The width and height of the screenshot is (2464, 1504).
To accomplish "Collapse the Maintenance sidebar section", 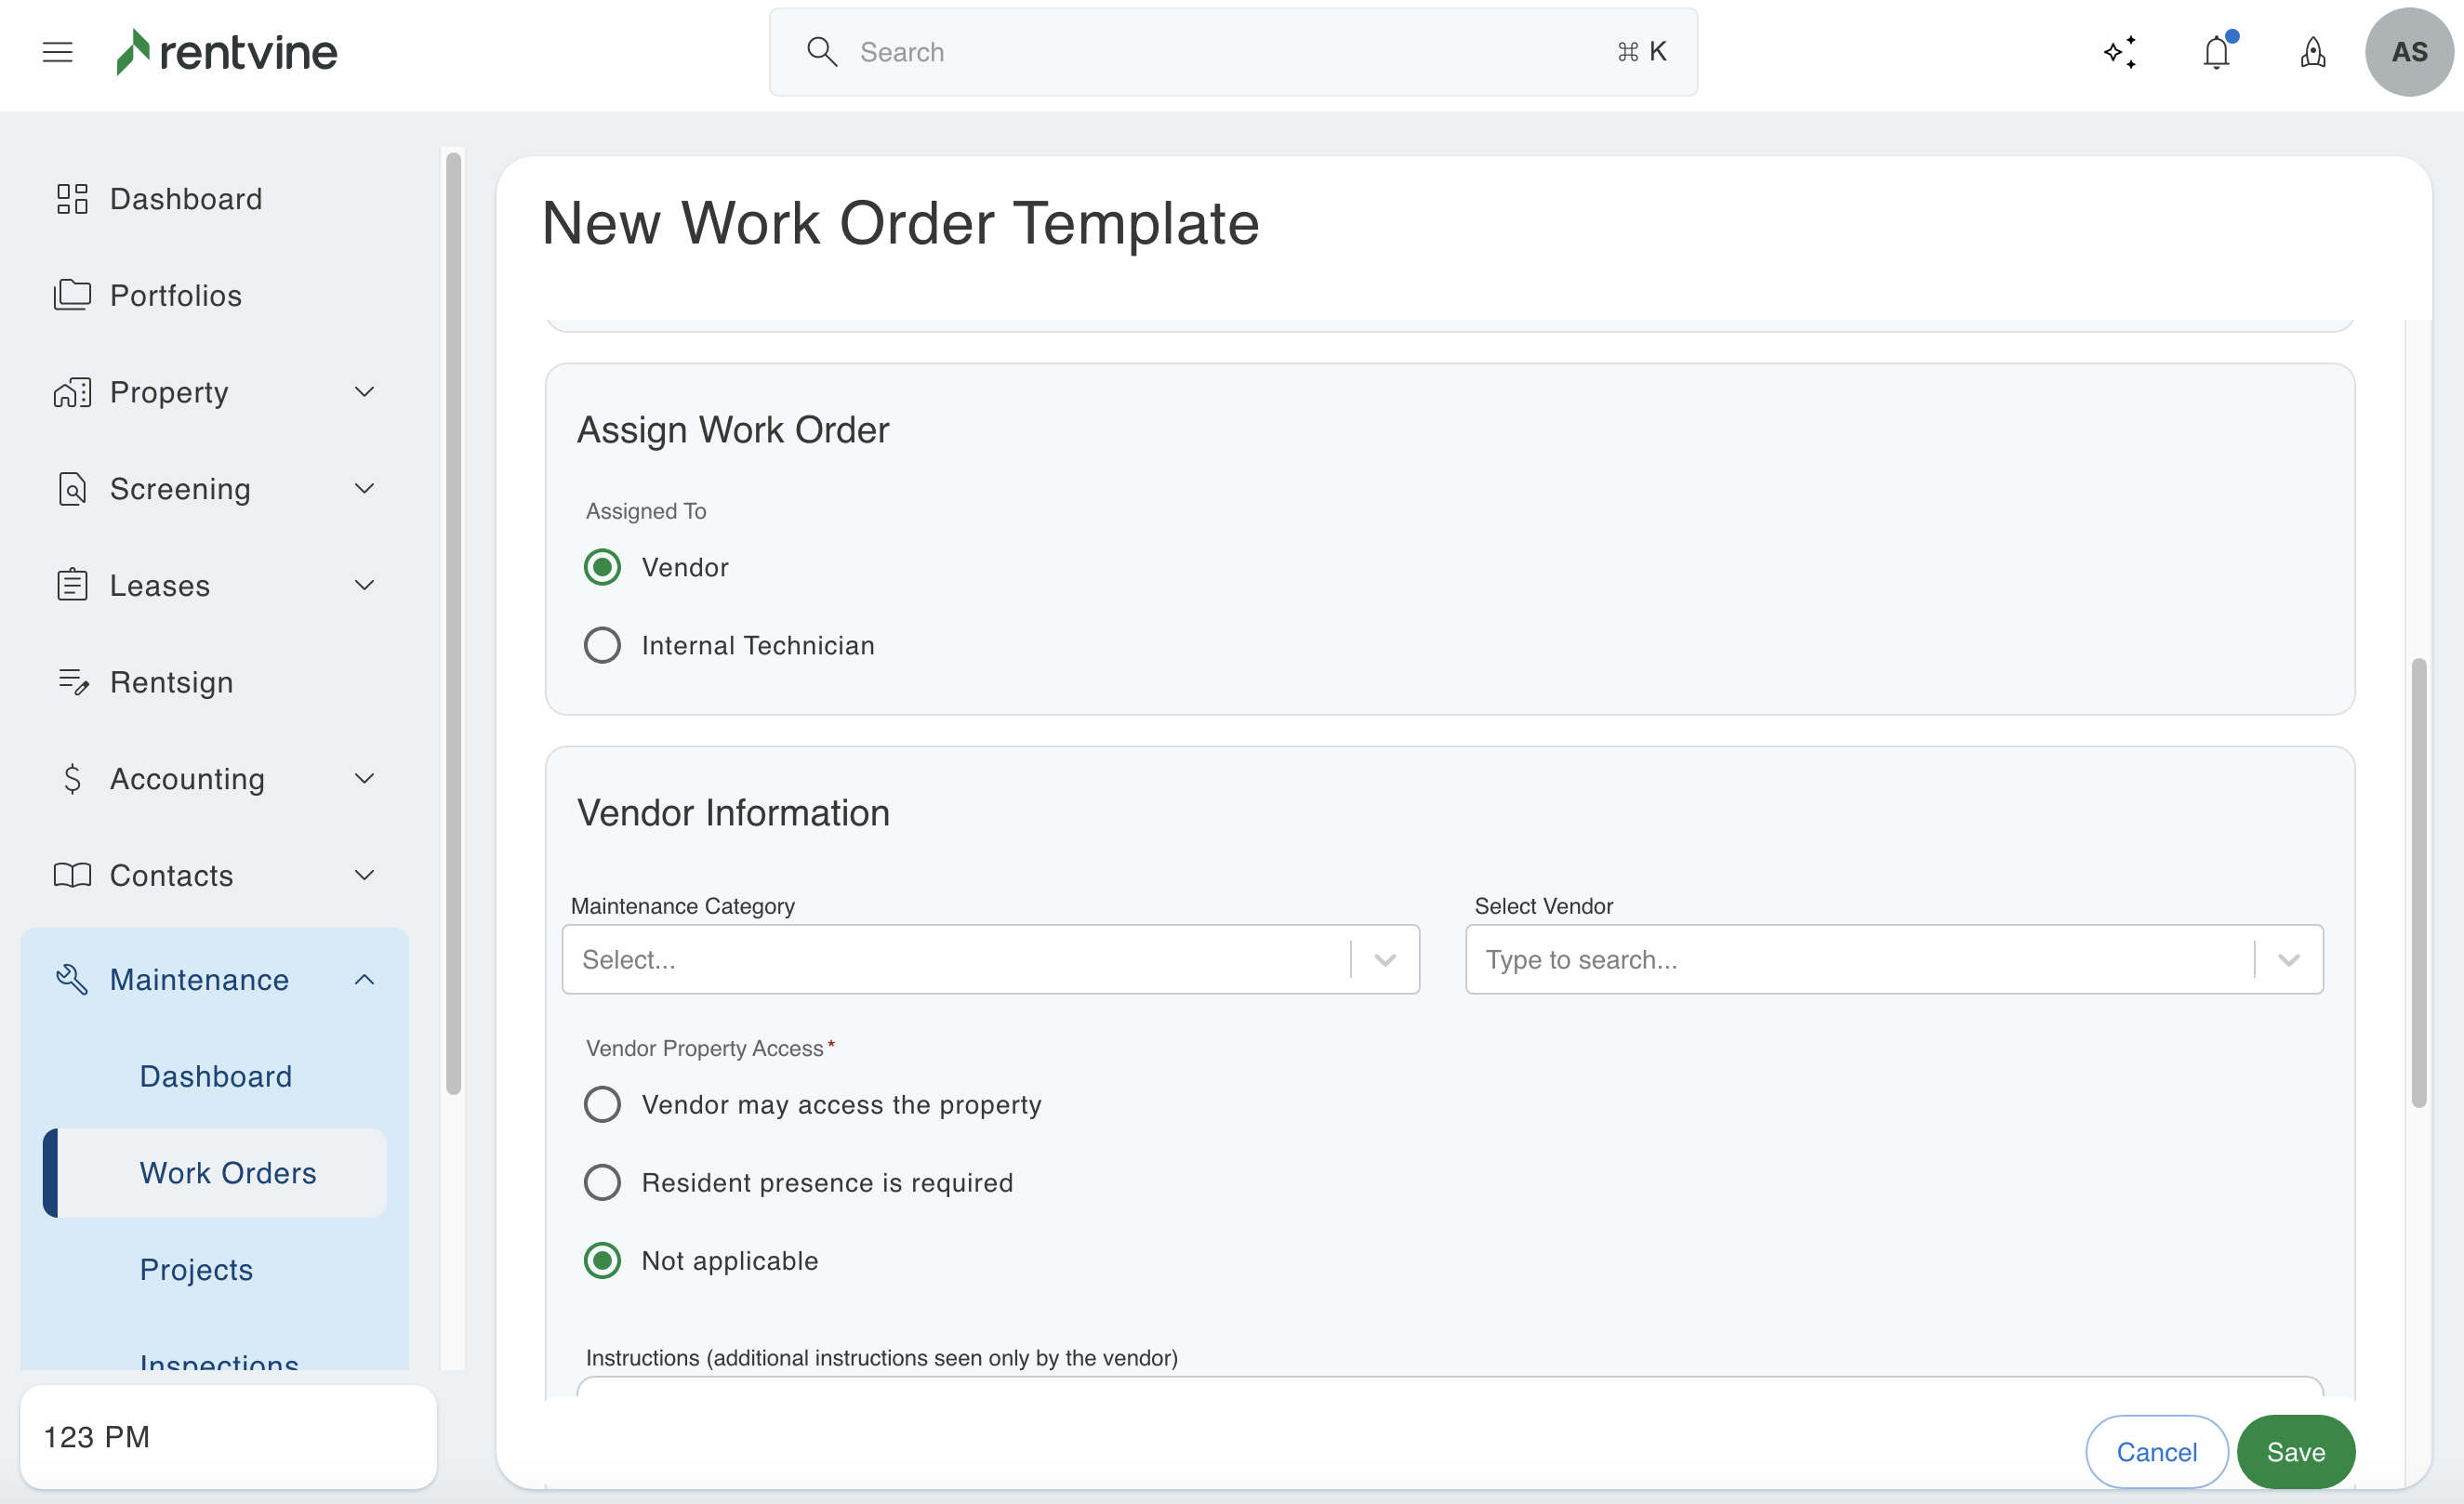I will pos(364,979).
